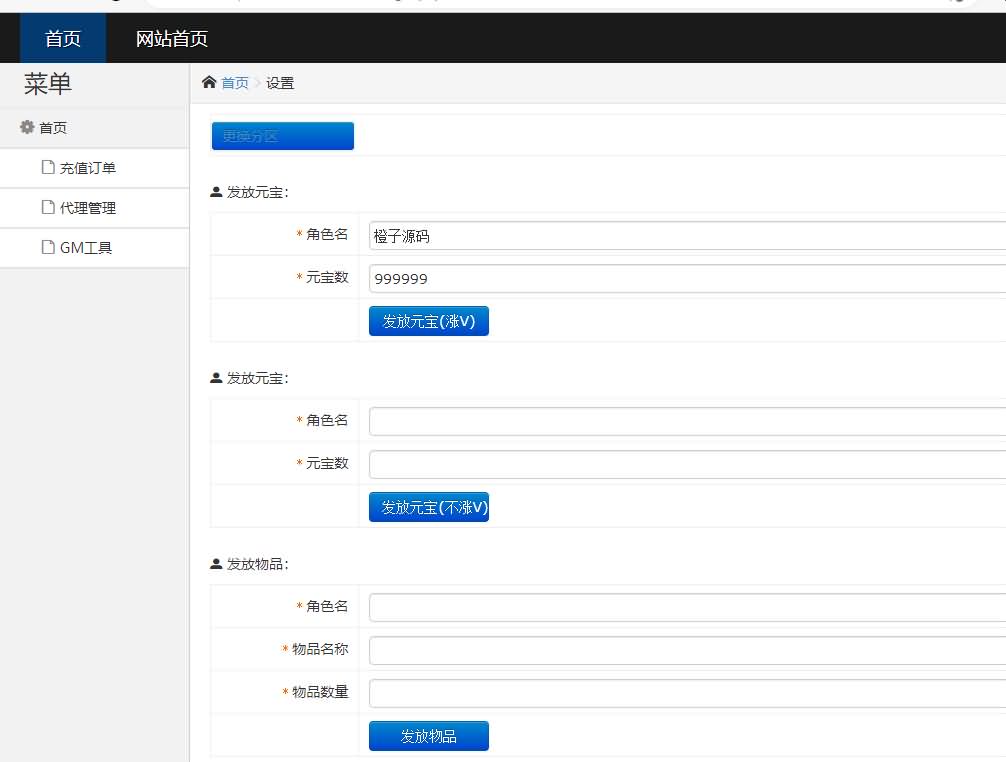Open GM工具 in the sidebar
Screen dimensions: 1006x762
pos(86,248)
